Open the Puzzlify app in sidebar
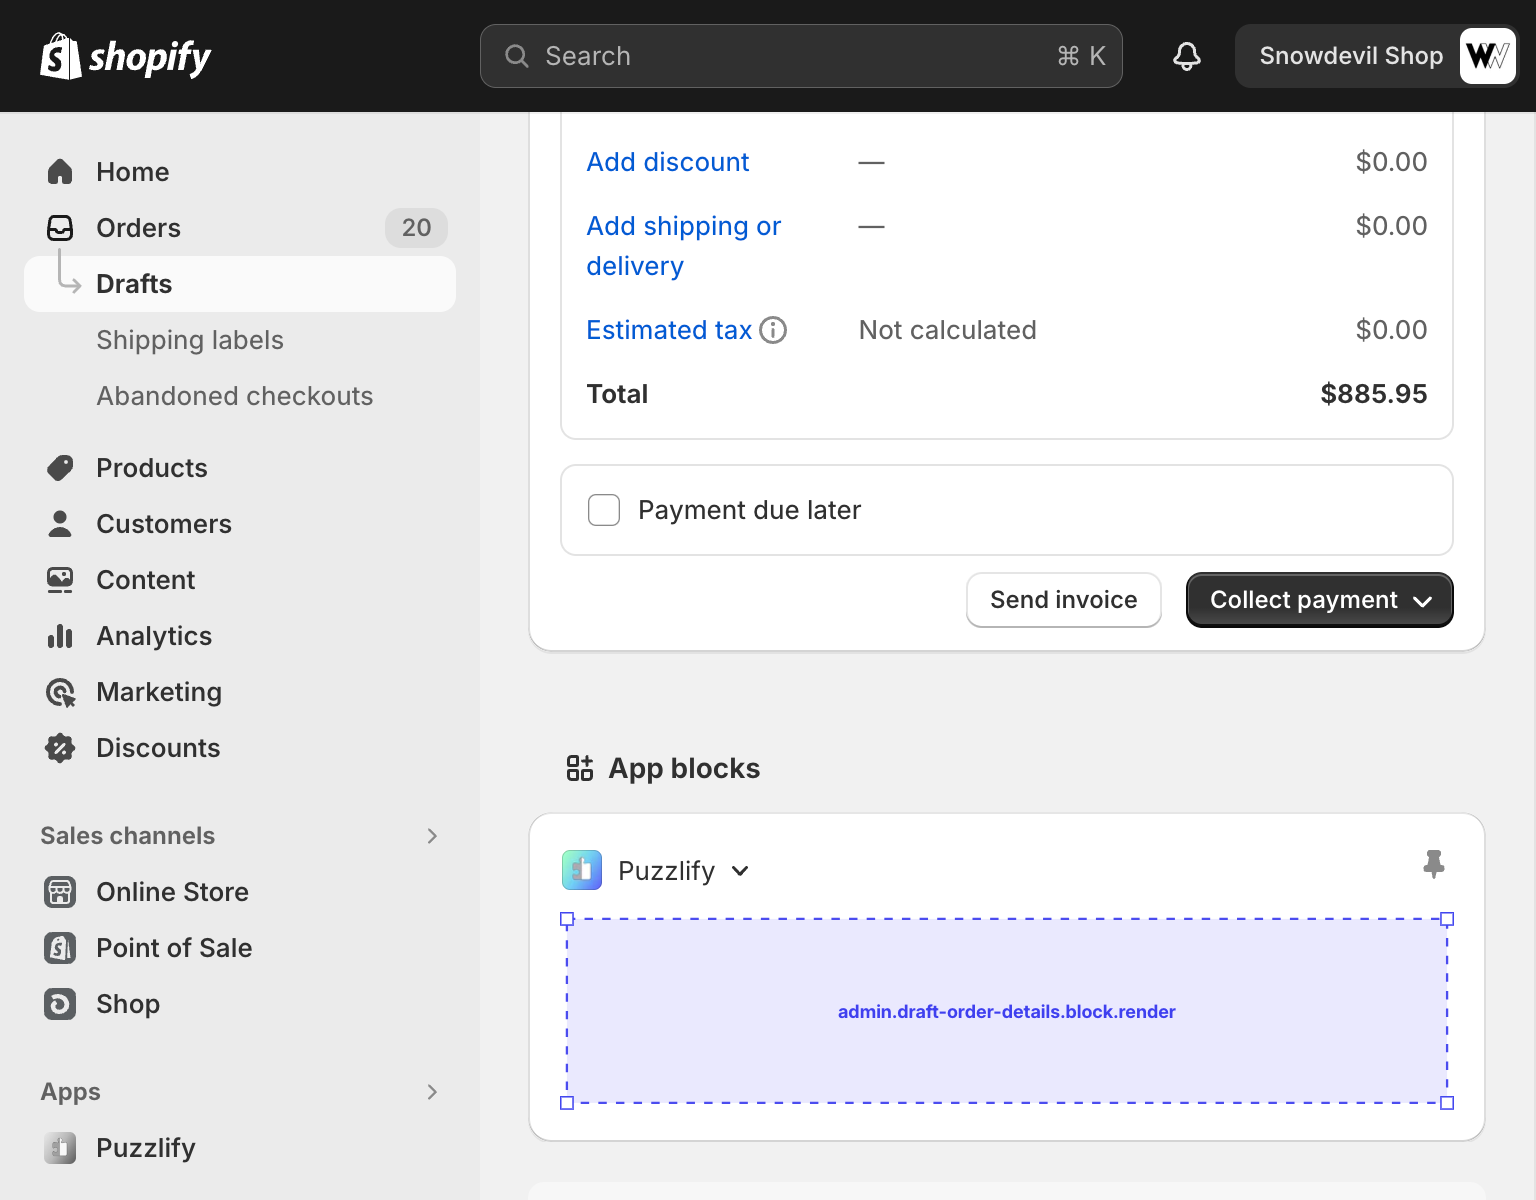Viewport: 1536px width, 1200px height. 145,1148
